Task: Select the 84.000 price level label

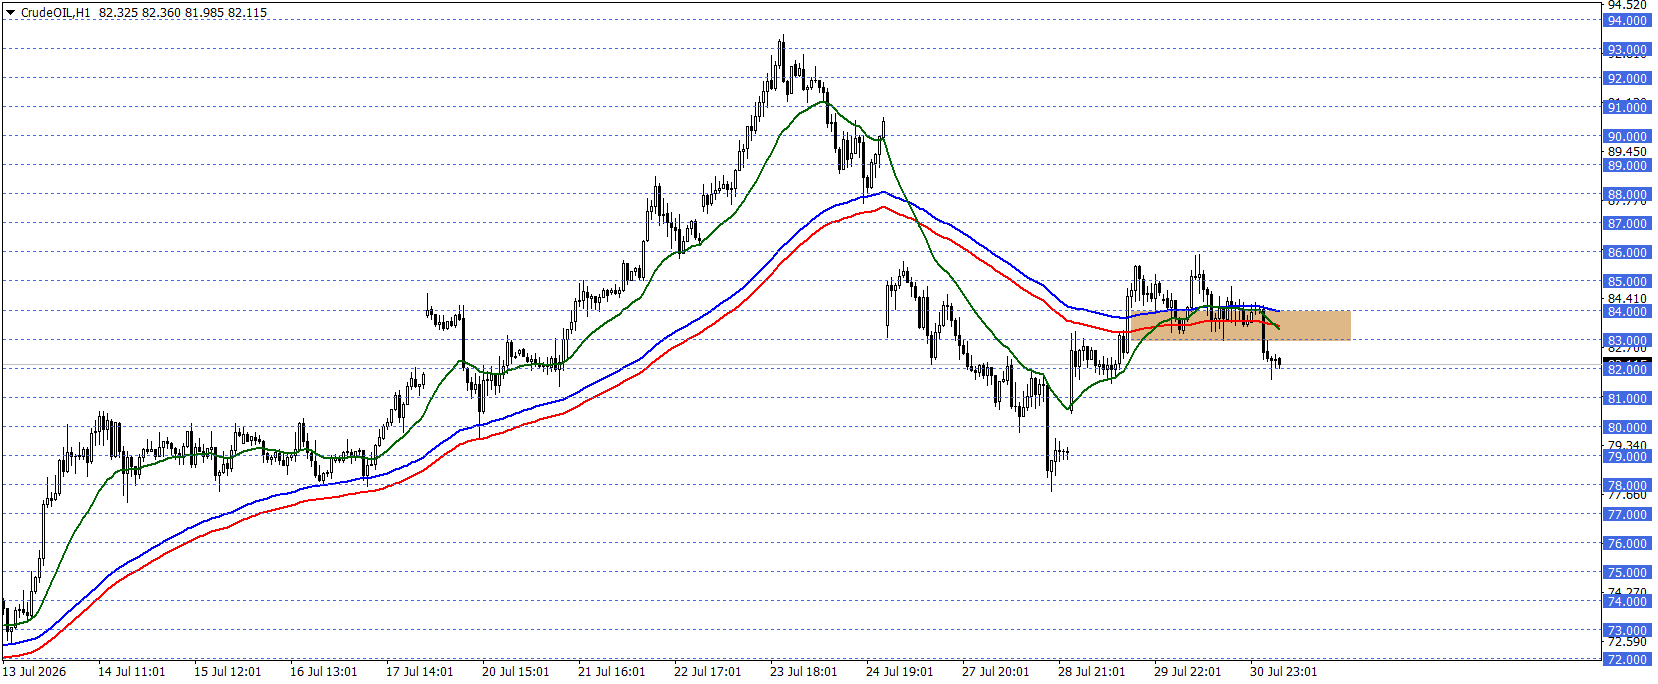Action: (1627, 312)
